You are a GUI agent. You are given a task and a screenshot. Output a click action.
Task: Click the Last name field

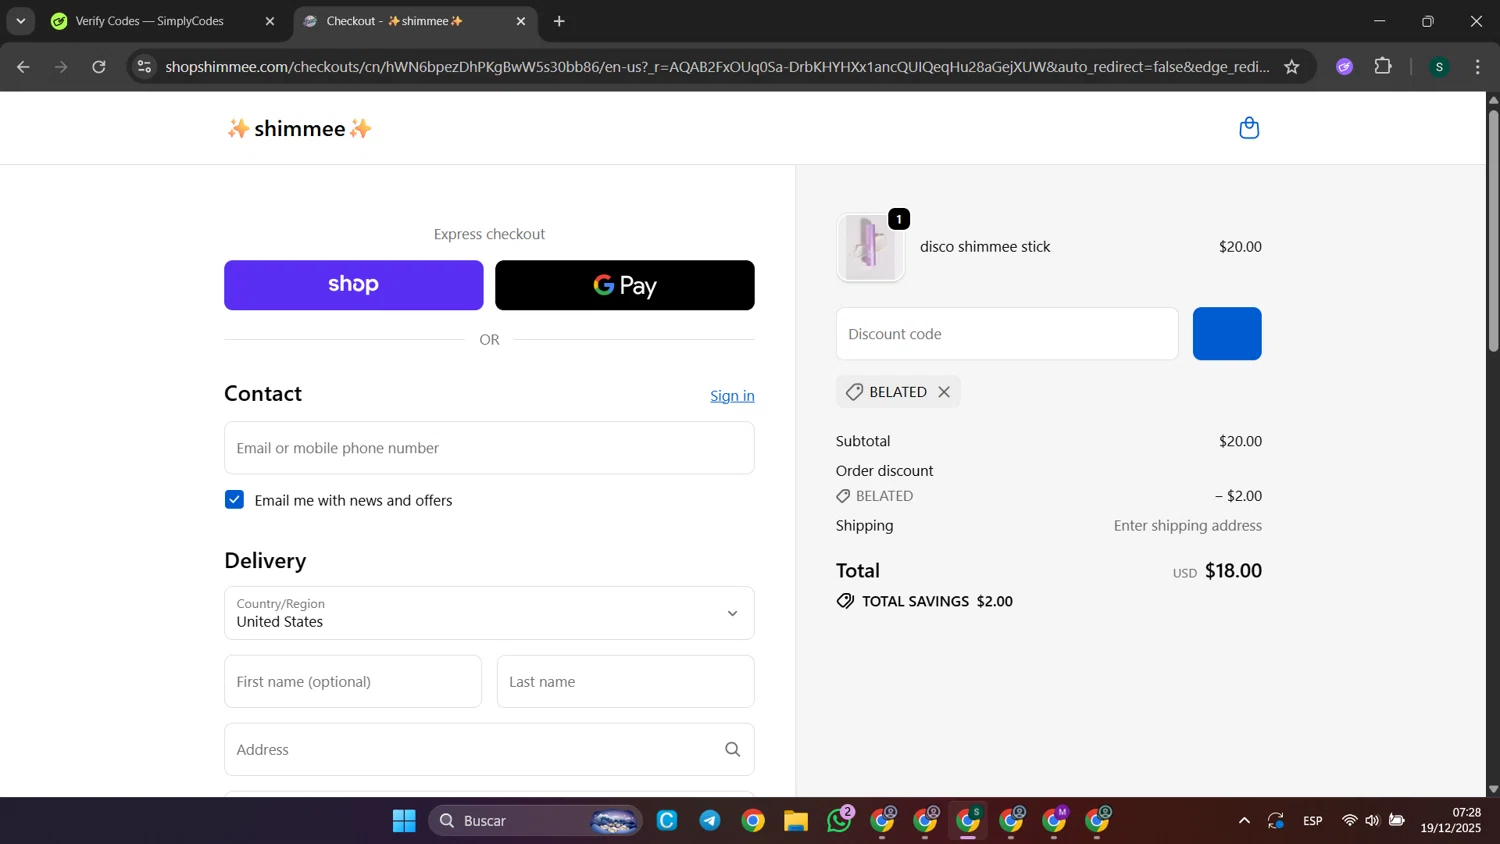tap(625, 682)
